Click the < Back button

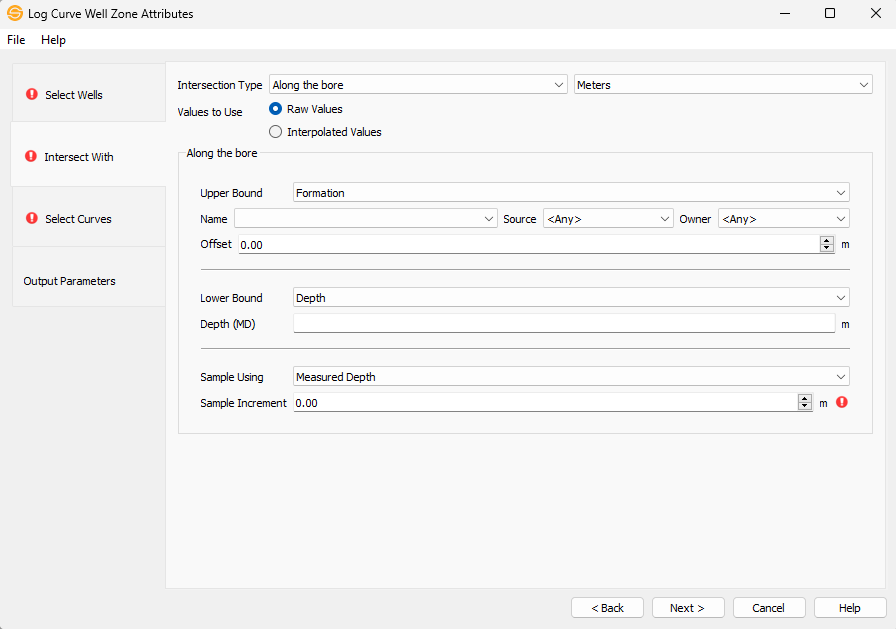tap(607, 608)
